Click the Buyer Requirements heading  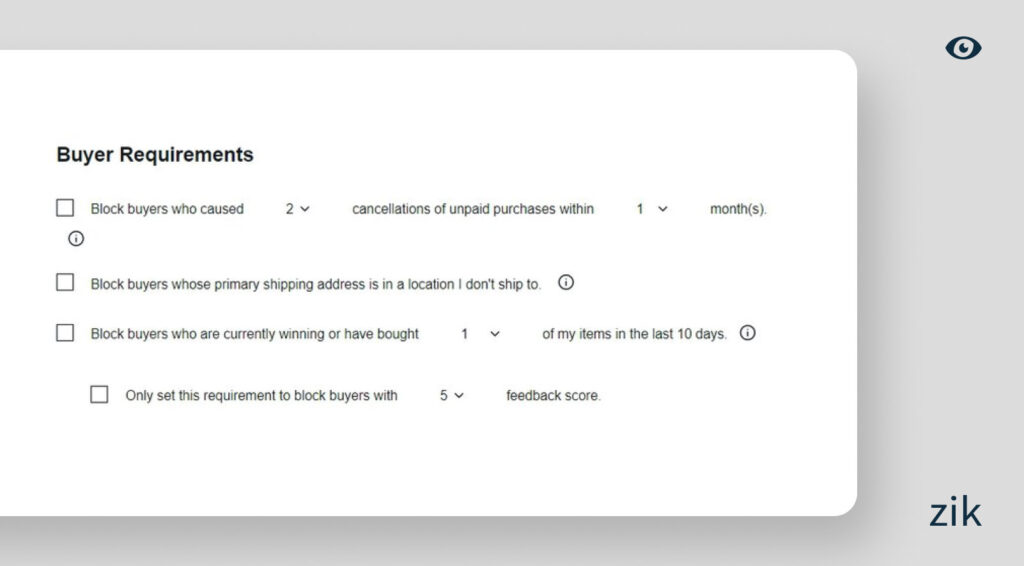pyautogui.click(x=155, y=155)
